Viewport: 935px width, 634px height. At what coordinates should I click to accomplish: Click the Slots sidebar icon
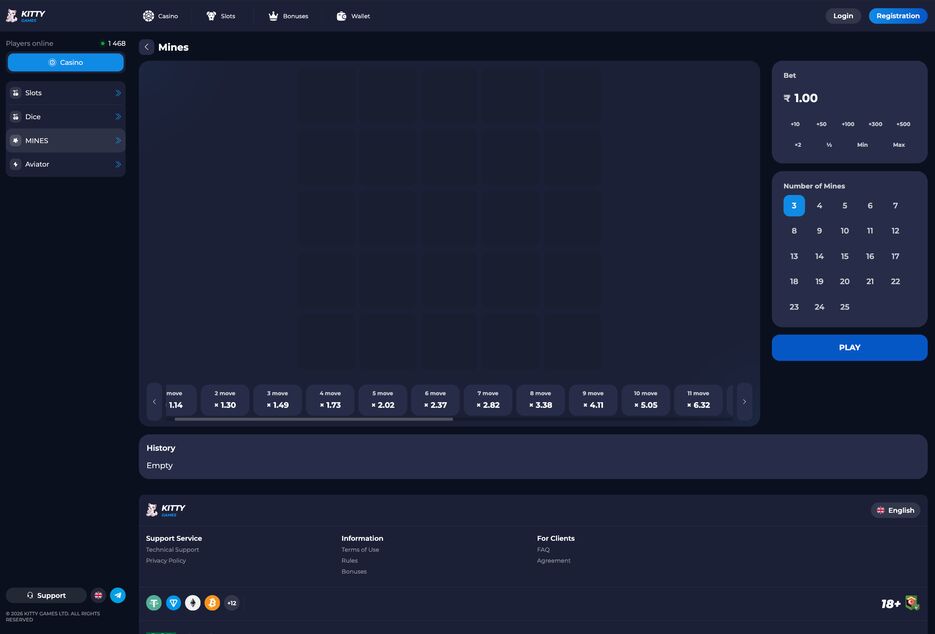[16, 93]
